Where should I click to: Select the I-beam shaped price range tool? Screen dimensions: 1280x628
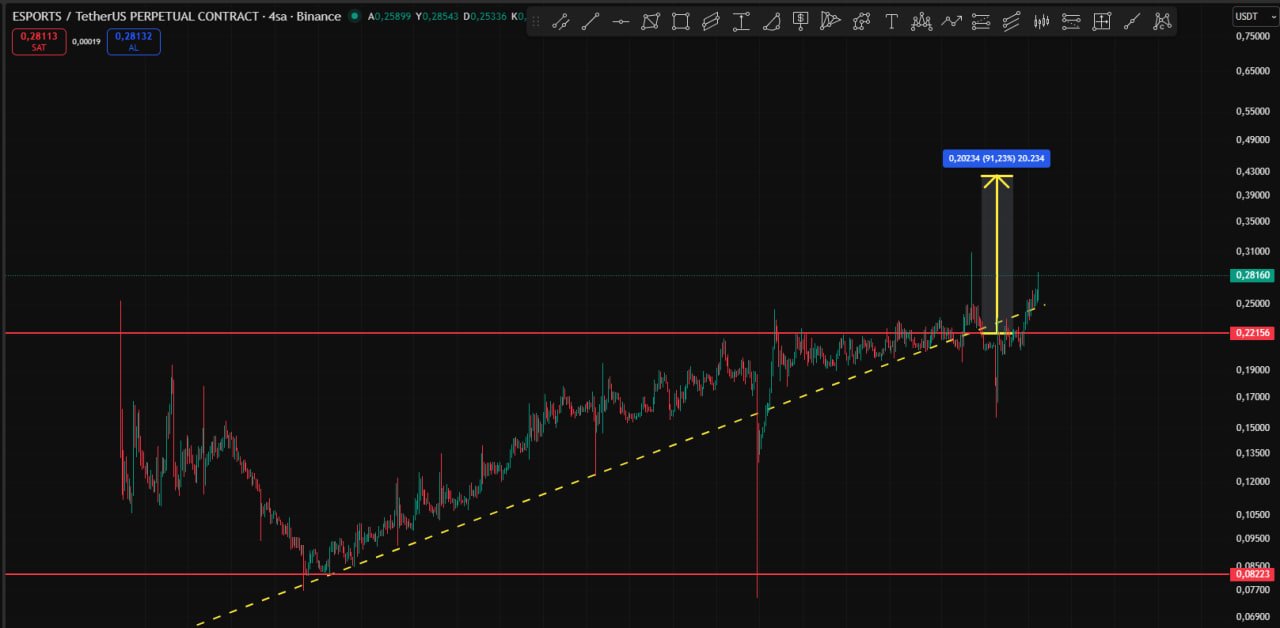coord(741,21)
